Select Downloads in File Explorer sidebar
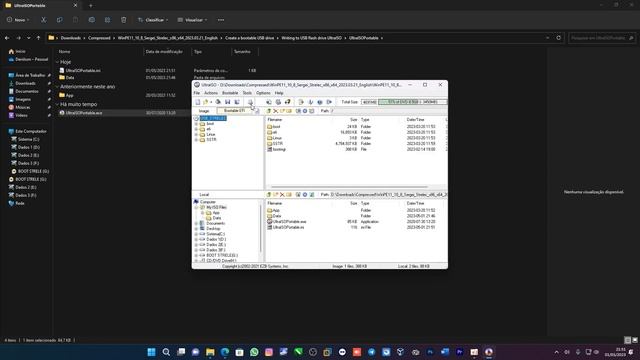This screenshot has width=640, height=360. pos(25,83)
